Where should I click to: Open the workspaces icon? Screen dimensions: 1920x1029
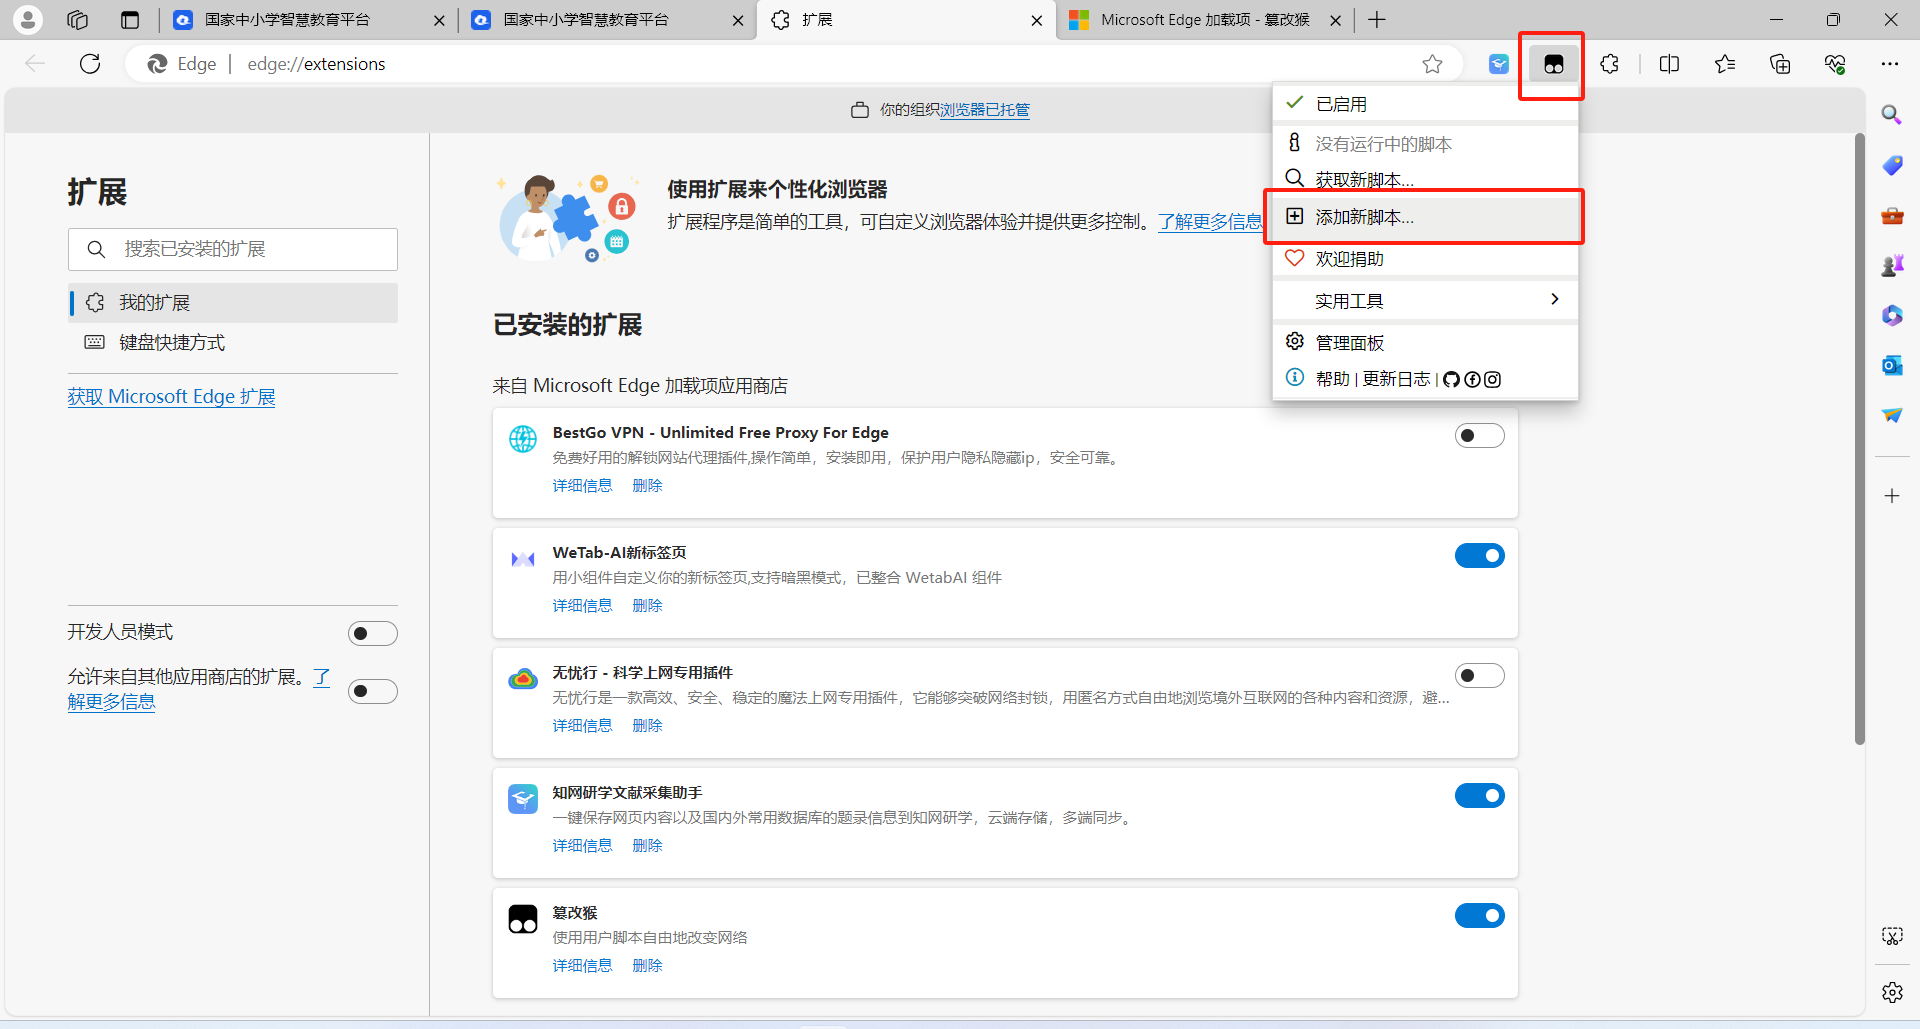[78, 19]
